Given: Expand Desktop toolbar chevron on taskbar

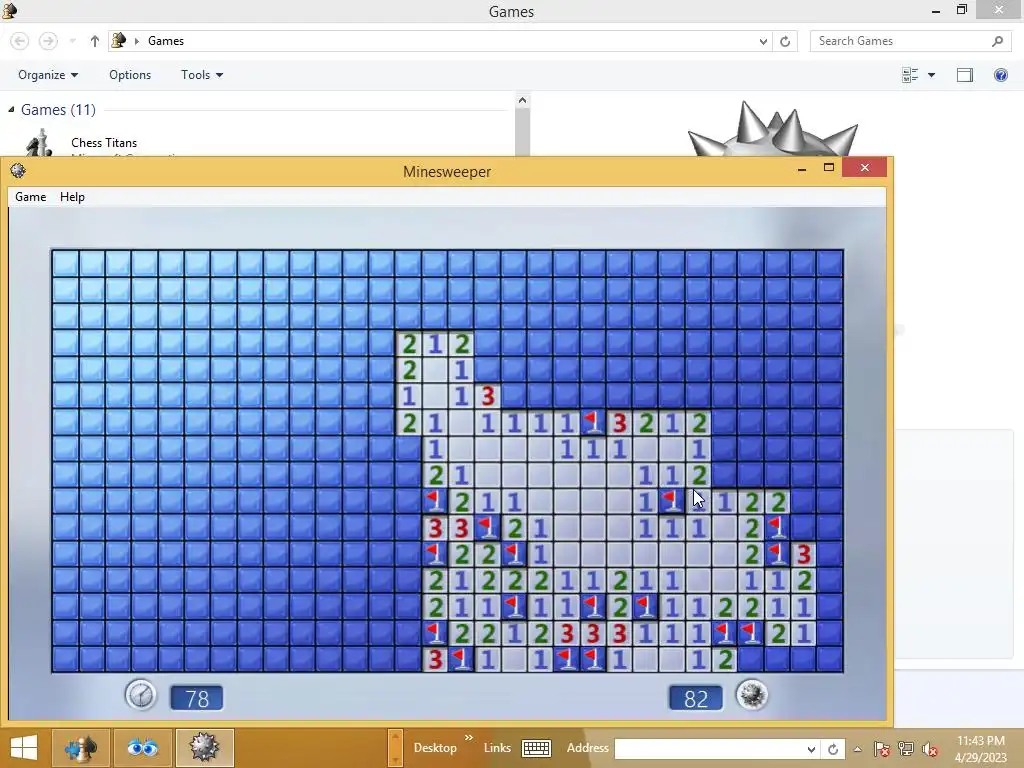Looking at the screenshot, I should pos(469,737).
